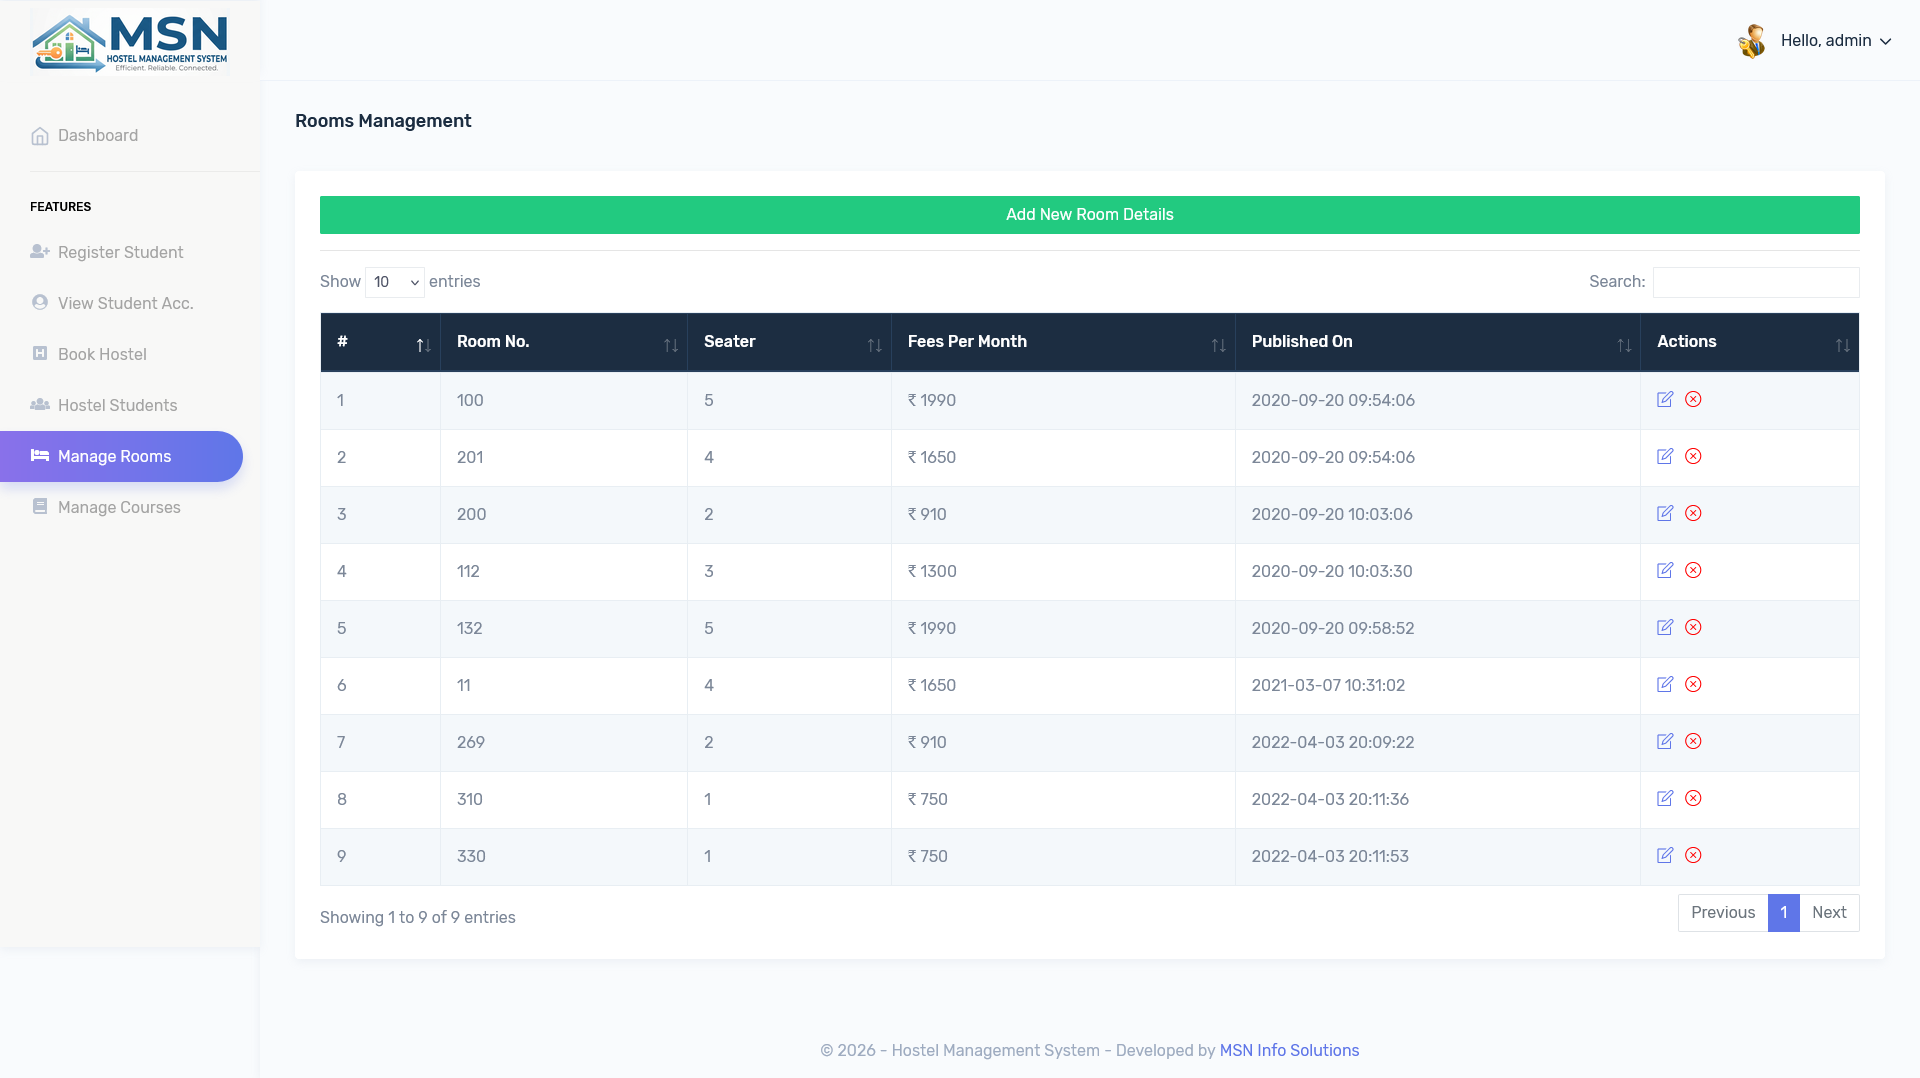Click the Dashboard home icon in sidebar
1920x1078 pixels.
coord(40,136)
